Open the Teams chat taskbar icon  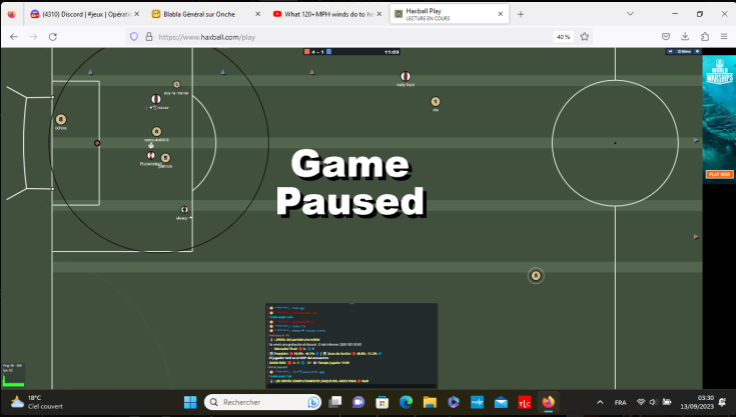point(358,402)
